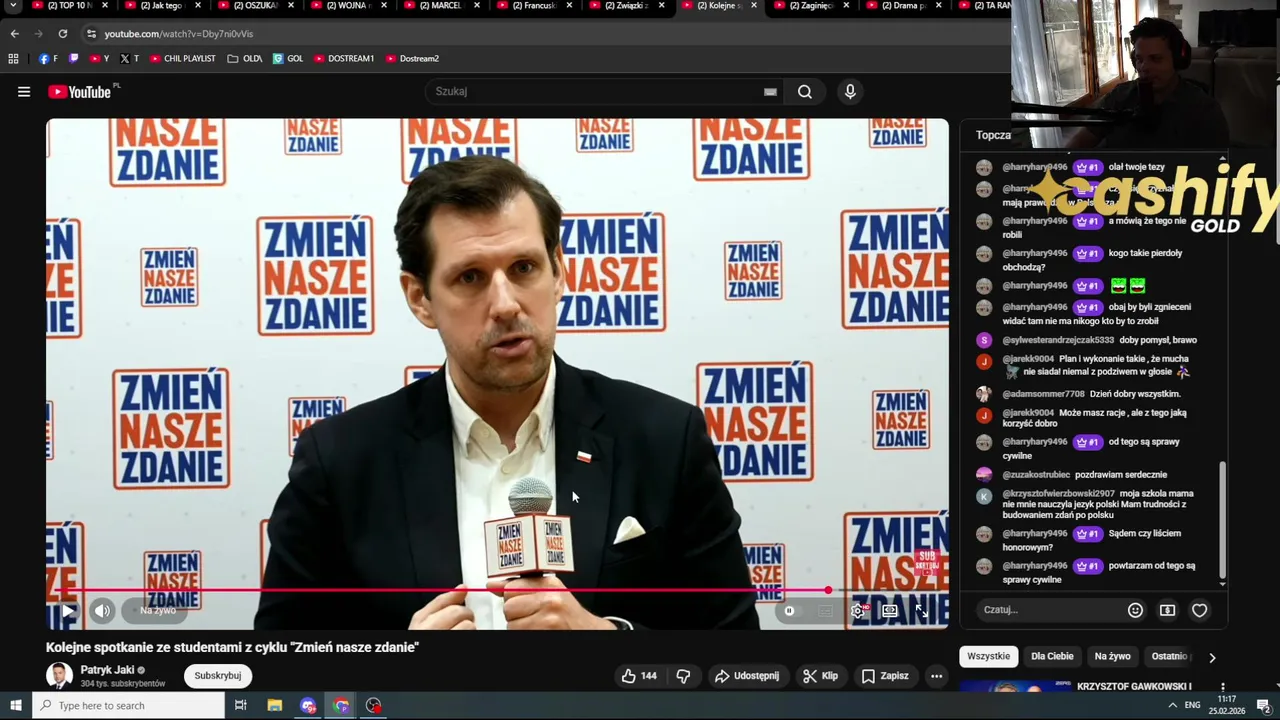
Task: Switch to Francuski browser tab
Action: tap(534, 6)
